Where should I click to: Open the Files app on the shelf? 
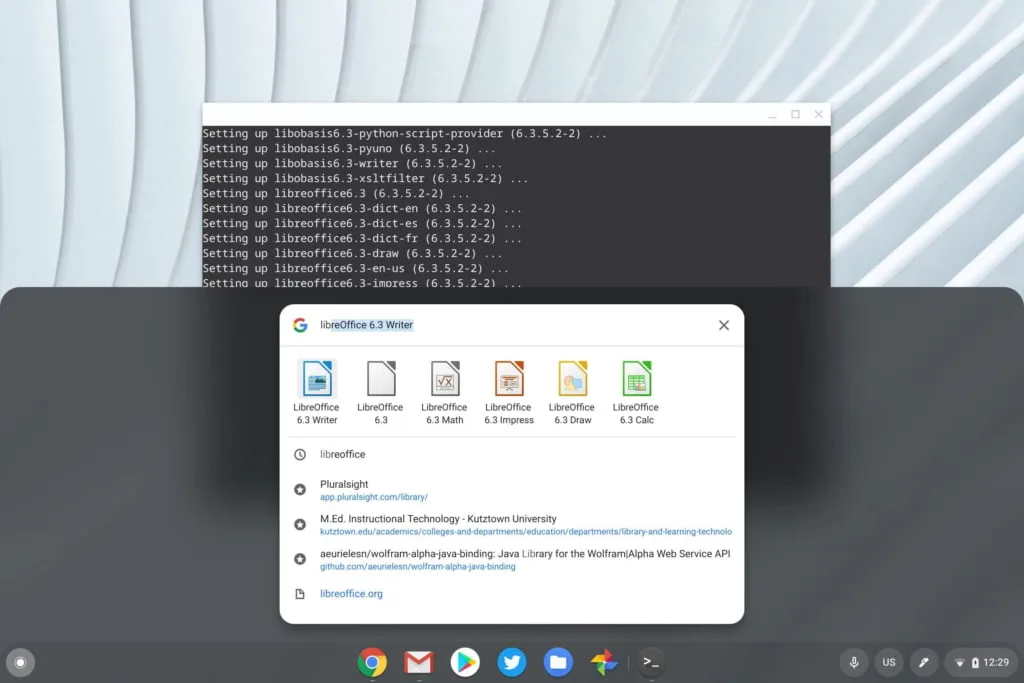point(558,662)
